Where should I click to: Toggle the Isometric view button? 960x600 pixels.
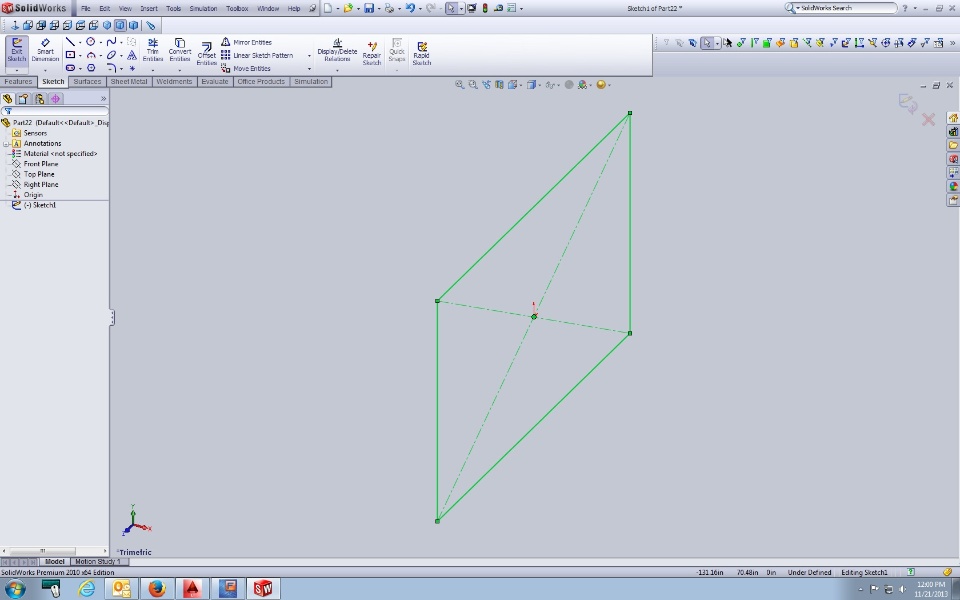107,25
